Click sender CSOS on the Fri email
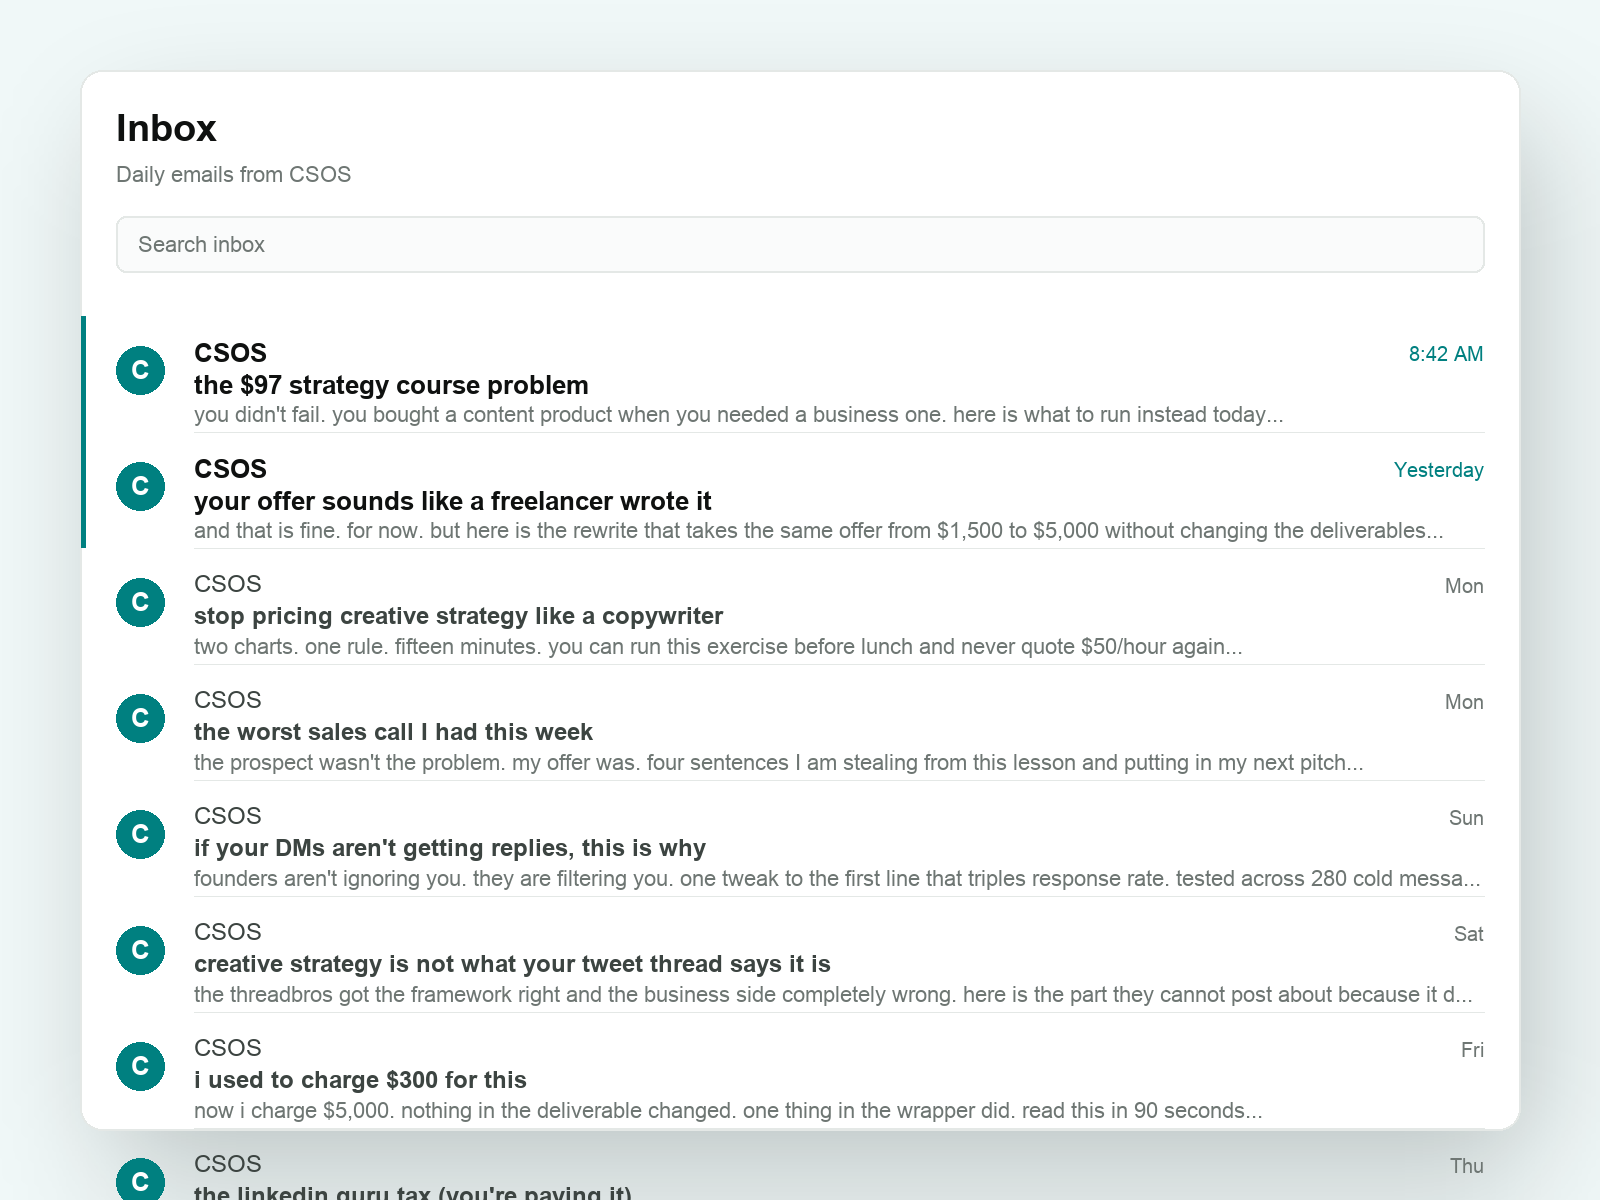Image resolution: width=1600 pixels, height=1200 pixels. 228,1048
